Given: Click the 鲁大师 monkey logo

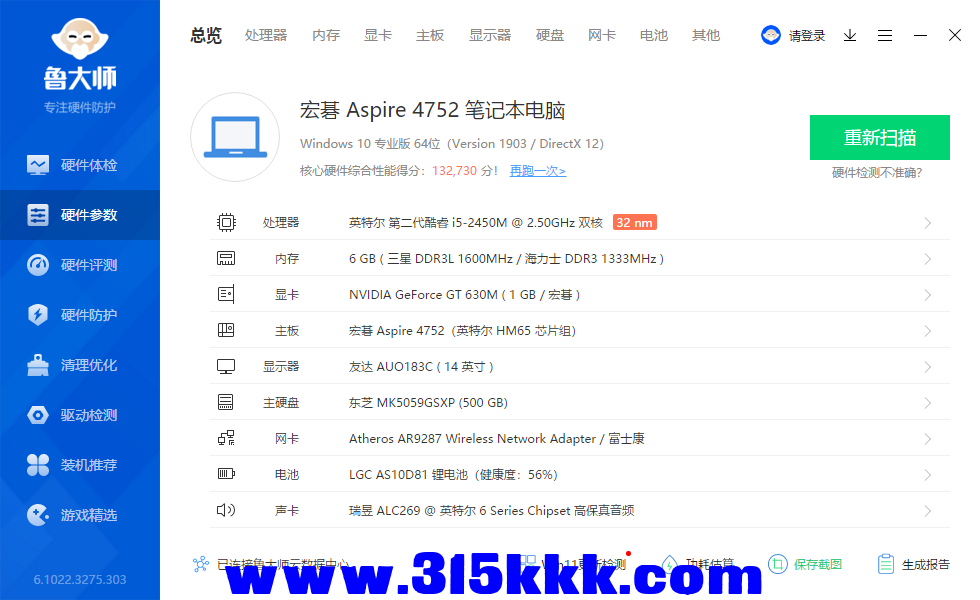Looking at the screenshot, I should point(80,39).
